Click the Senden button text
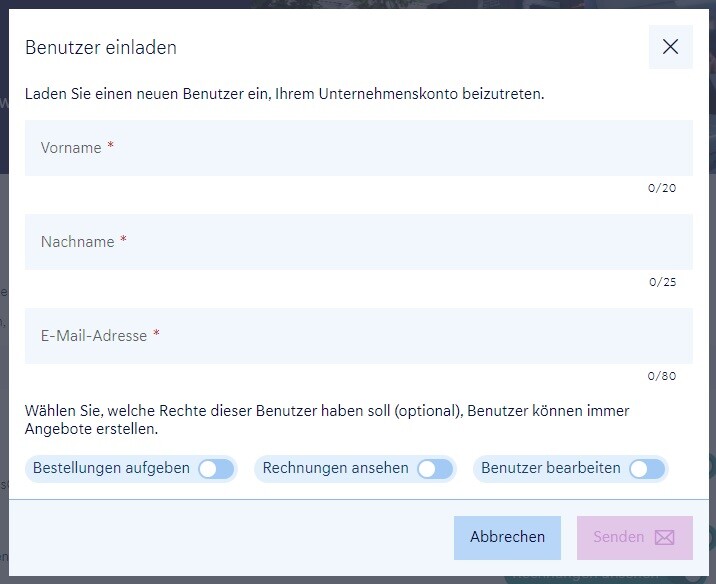This screenshot has height=584, width=716. (x=618, y=538)
